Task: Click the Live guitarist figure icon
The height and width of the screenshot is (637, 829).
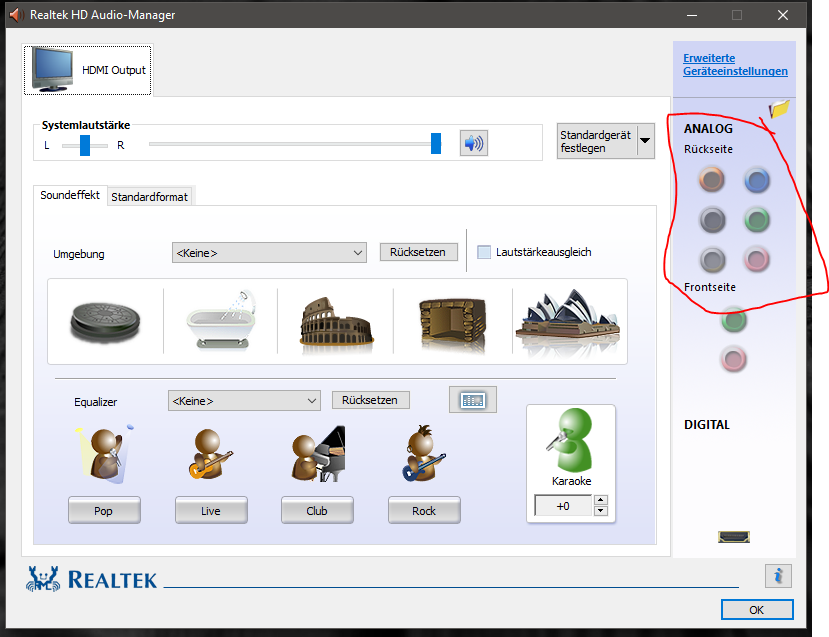Action: click(x=210, y=454)
